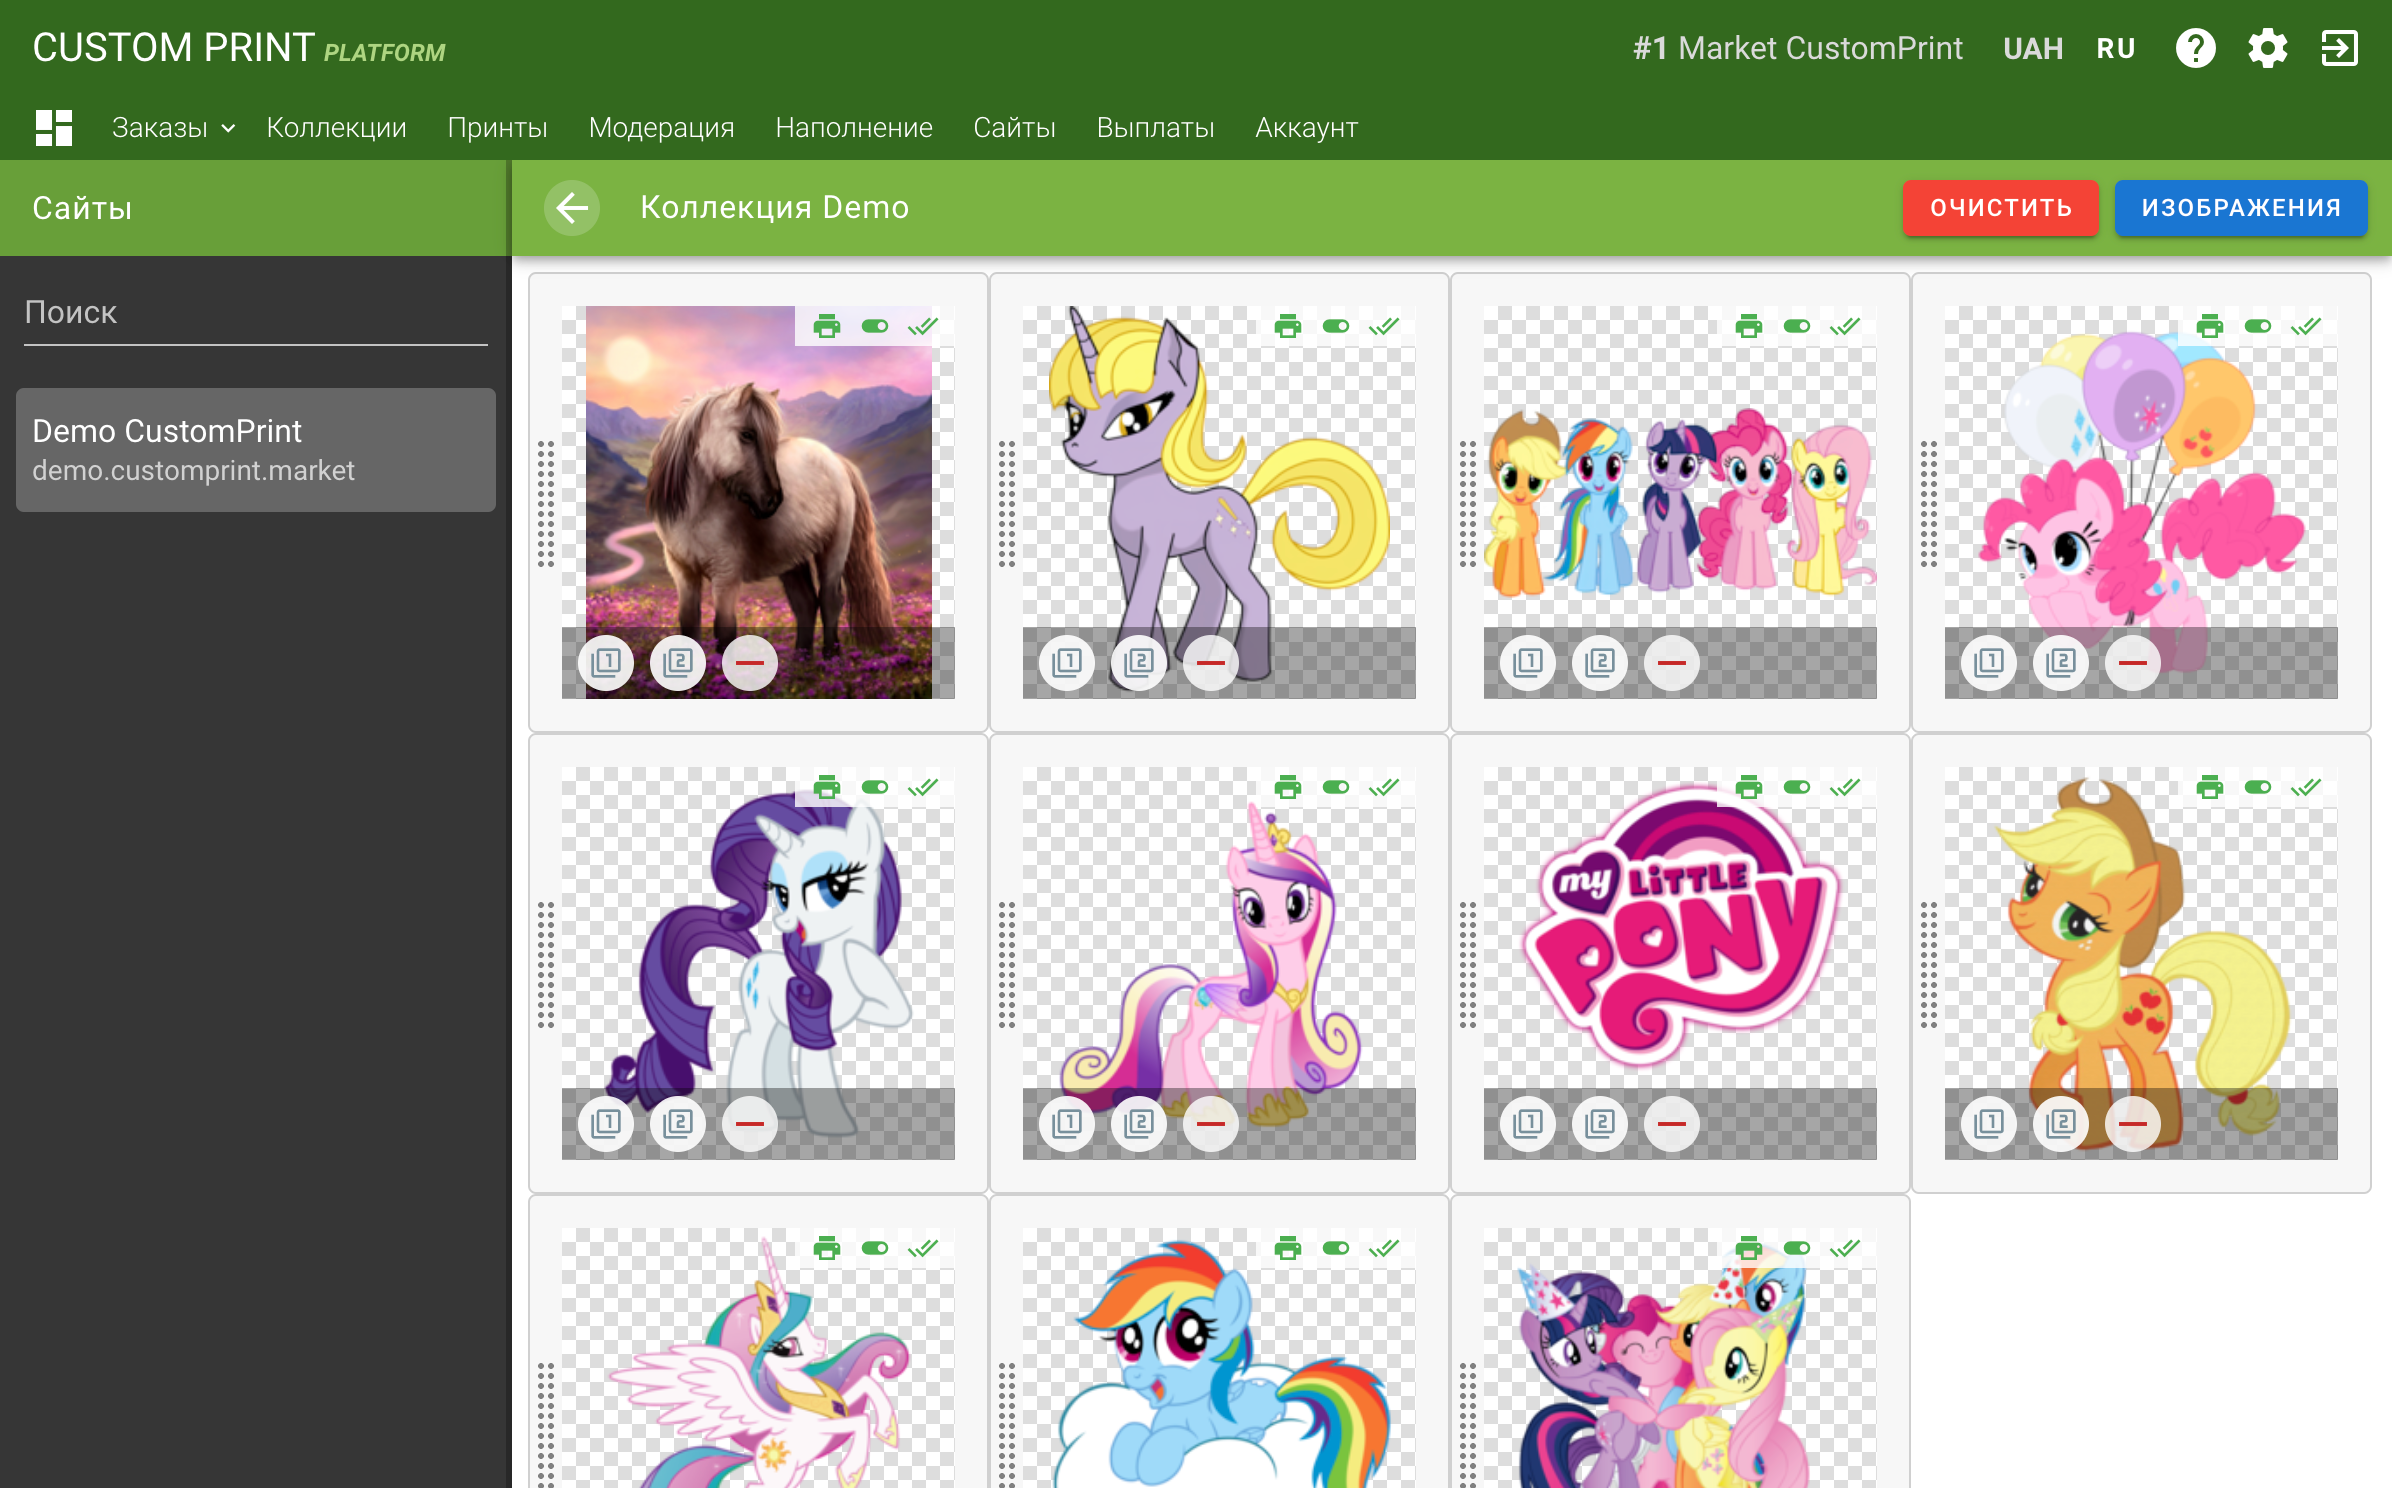
Task: Open the settings gear icon
Action: tap(2267, 48)
